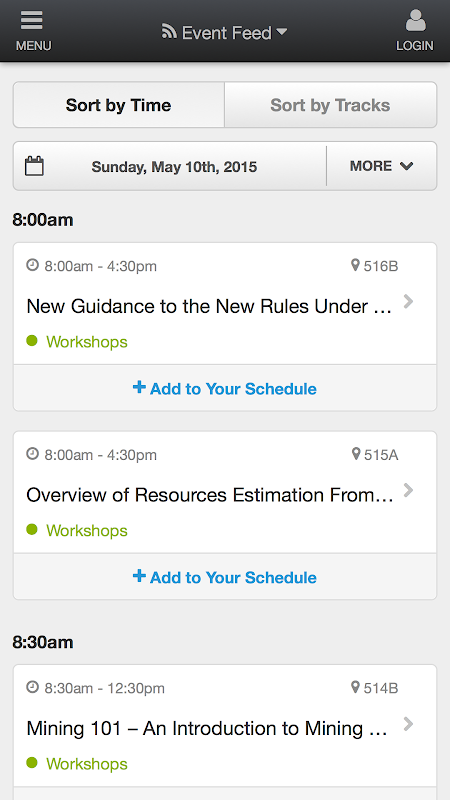This screenshot has width=450, height=800.
Task: Click the clock icon of the 8:30am - 12:30pm session
Action: pyautogui.click(x=33, y=687)
